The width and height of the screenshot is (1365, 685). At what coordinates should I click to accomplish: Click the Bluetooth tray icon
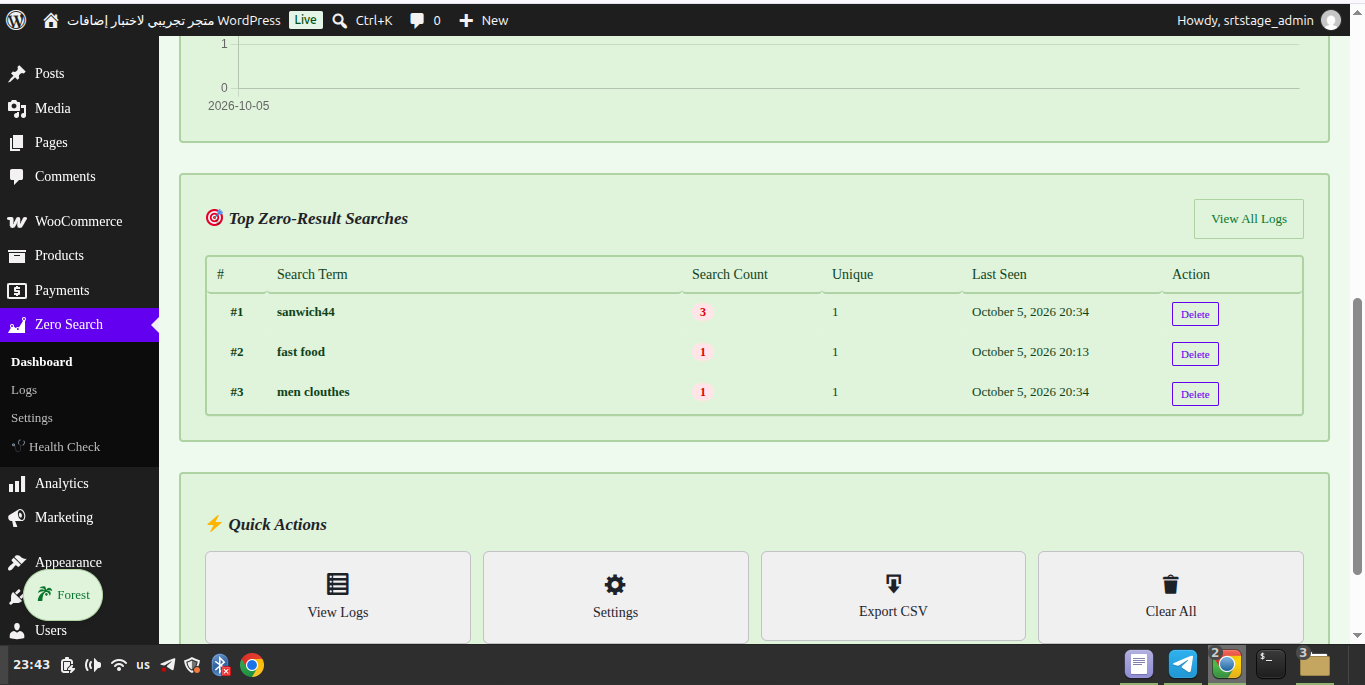[221, 665]
